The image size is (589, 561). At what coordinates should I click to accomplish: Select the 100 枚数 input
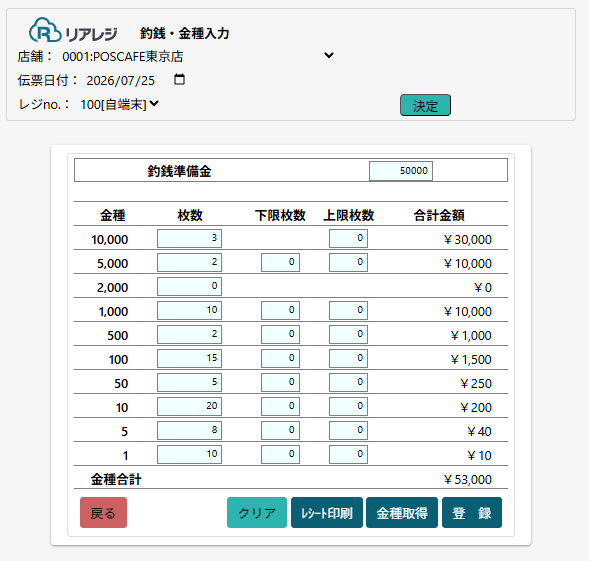[189, 359]
